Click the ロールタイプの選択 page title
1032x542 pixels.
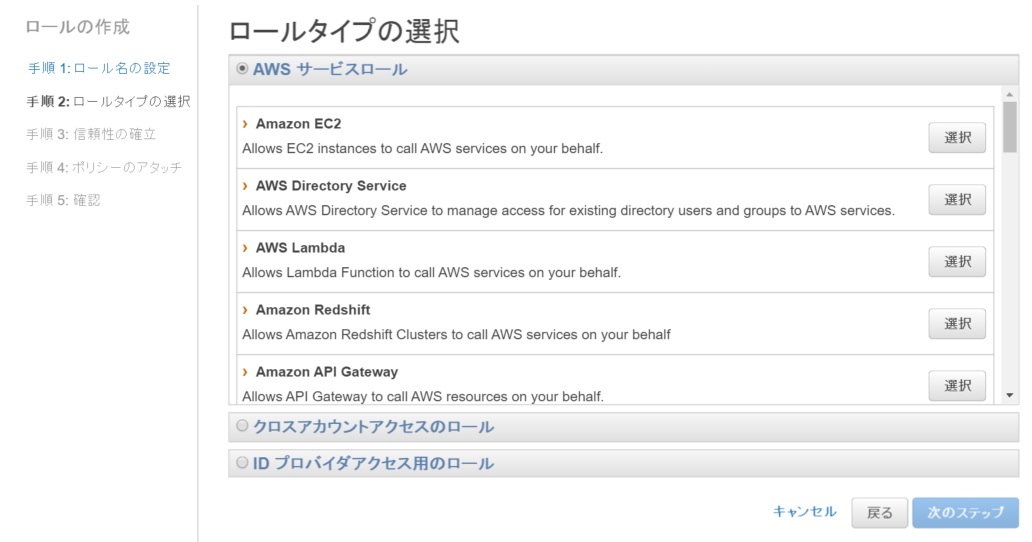344,31
